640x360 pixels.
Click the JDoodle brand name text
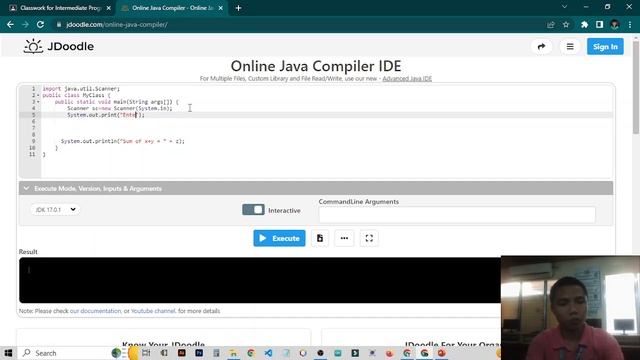(71, 47)
